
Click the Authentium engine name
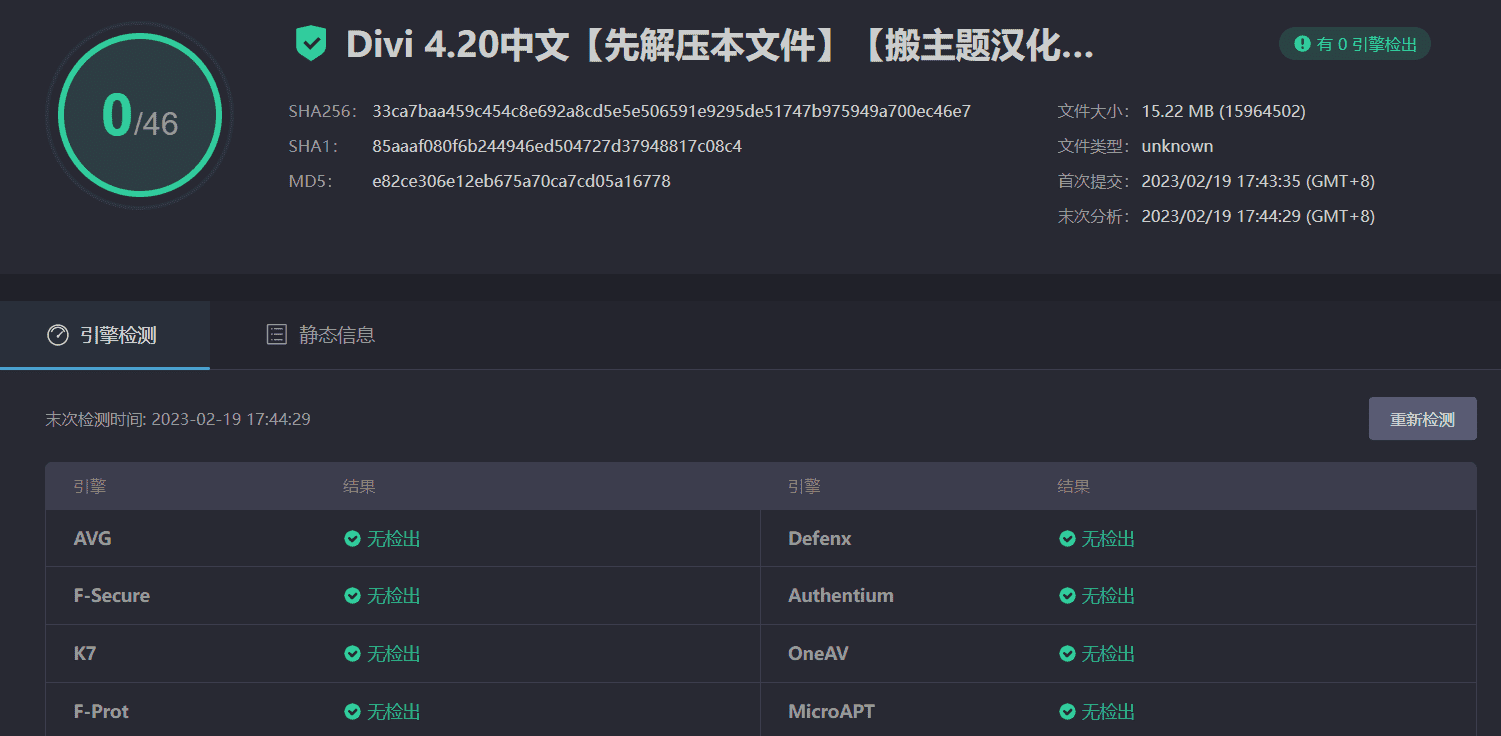[841, 596]
